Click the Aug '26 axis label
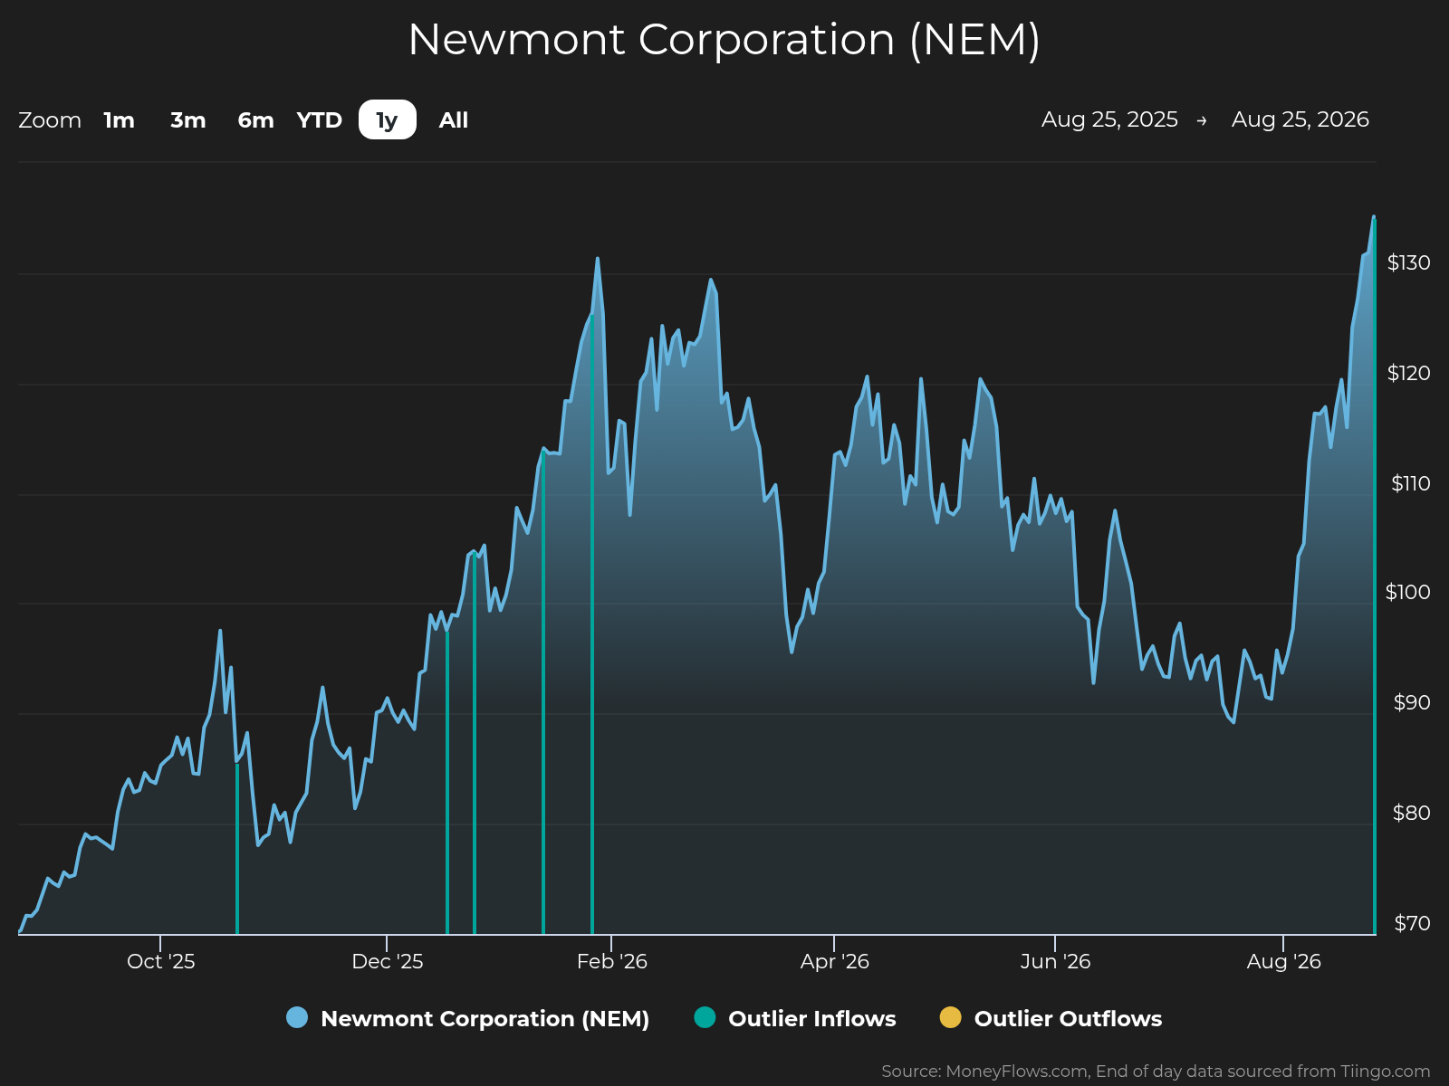 1284,961
